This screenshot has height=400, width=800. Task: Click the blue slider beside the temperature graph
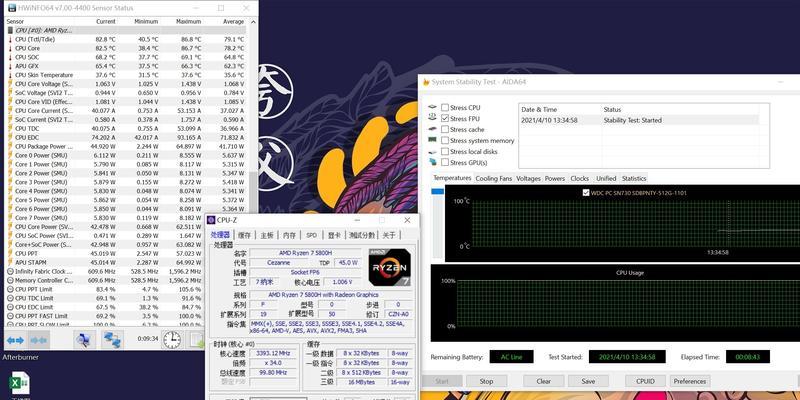[437, 191]
